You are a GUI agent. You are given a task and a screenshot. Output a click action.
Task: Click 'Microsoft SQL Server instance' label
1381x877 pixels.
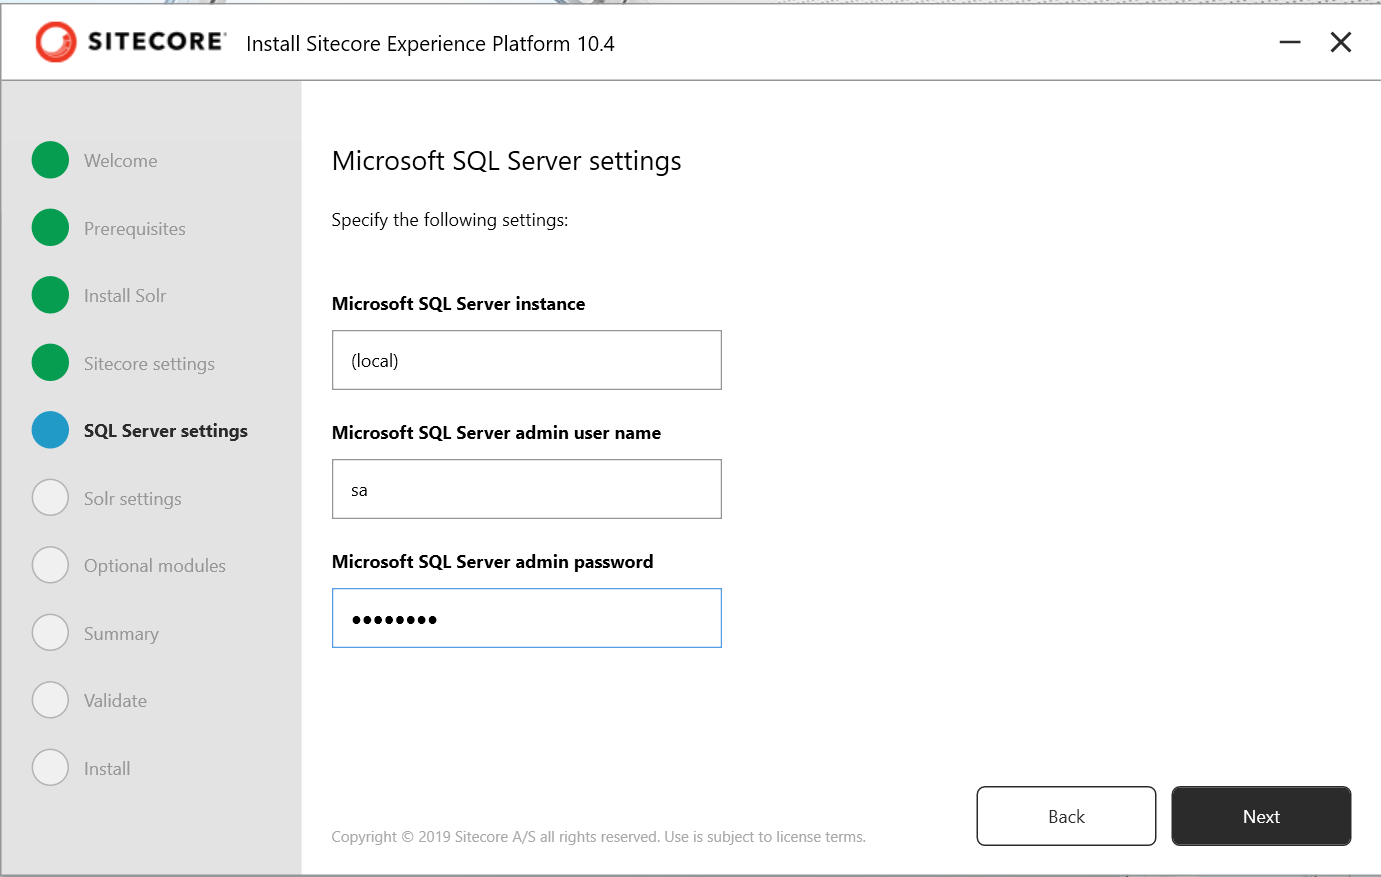[x=458, y=304]
